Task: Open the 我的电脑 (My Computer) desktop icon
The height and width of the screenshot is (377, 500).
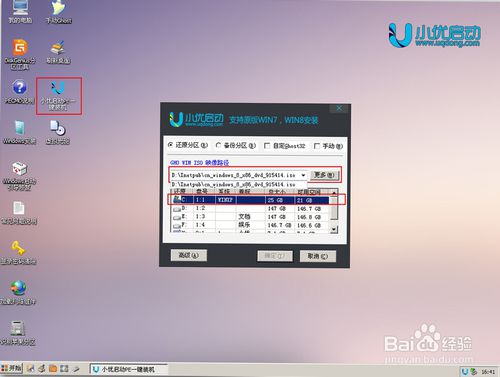Action: click(x=20, y=12)
